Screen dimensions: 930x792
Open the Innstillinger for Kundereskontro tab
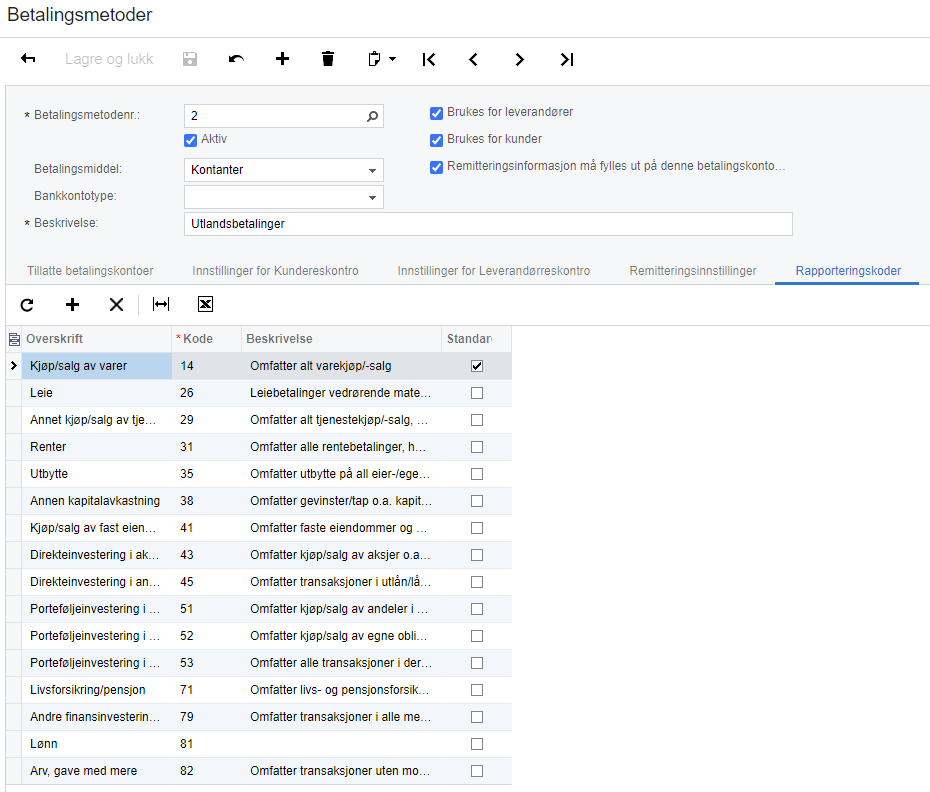[275, 271]
